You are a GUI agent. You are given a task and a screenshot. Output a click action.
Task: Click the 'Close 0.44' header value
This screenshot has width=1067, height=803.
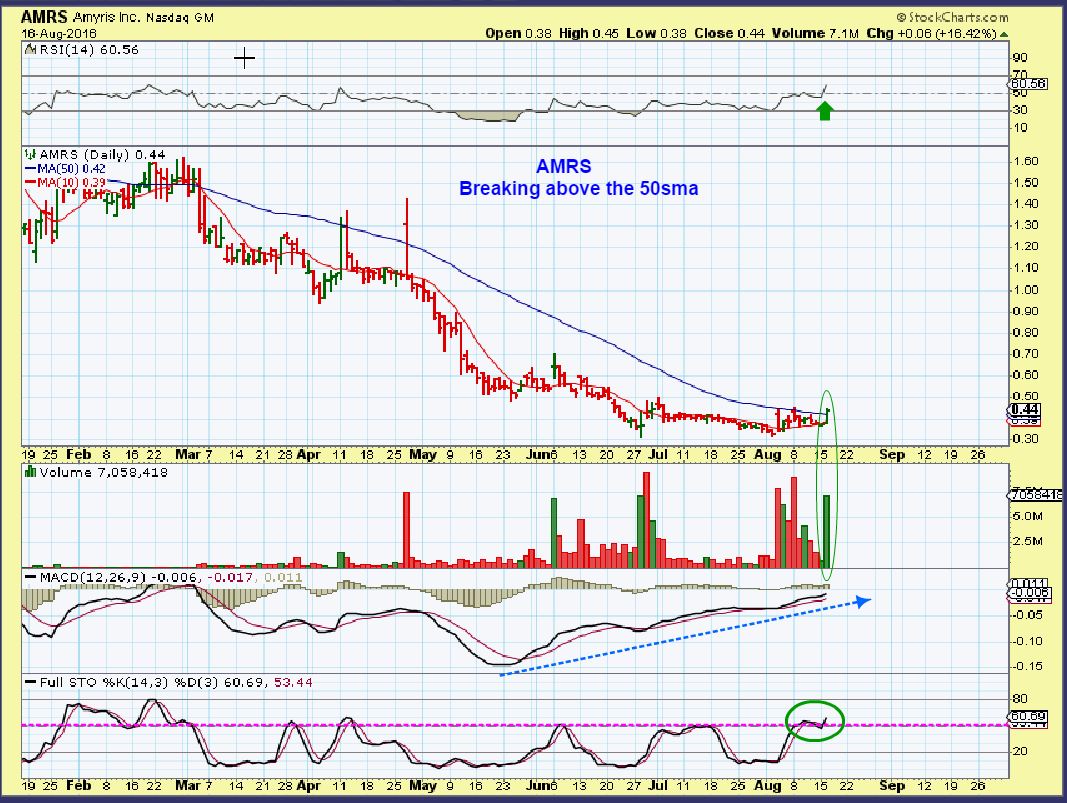pyautogui.click(x=729, y=33)
